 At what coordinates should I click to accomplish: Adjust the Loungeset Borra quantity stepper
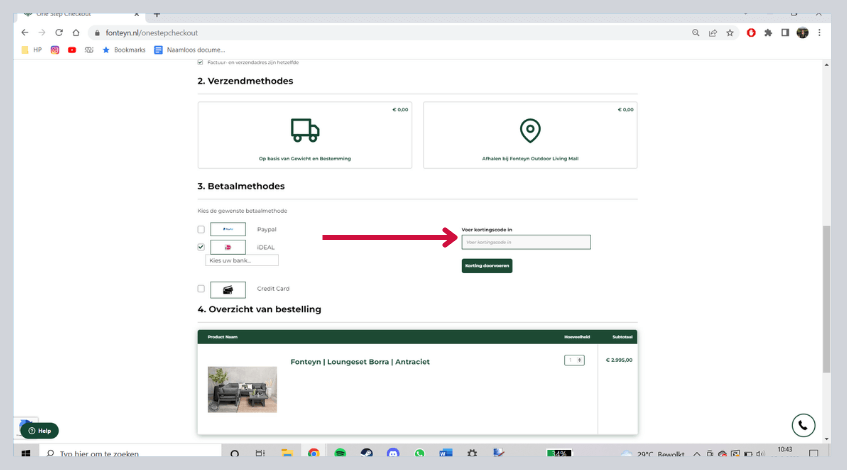coord(573,360)
